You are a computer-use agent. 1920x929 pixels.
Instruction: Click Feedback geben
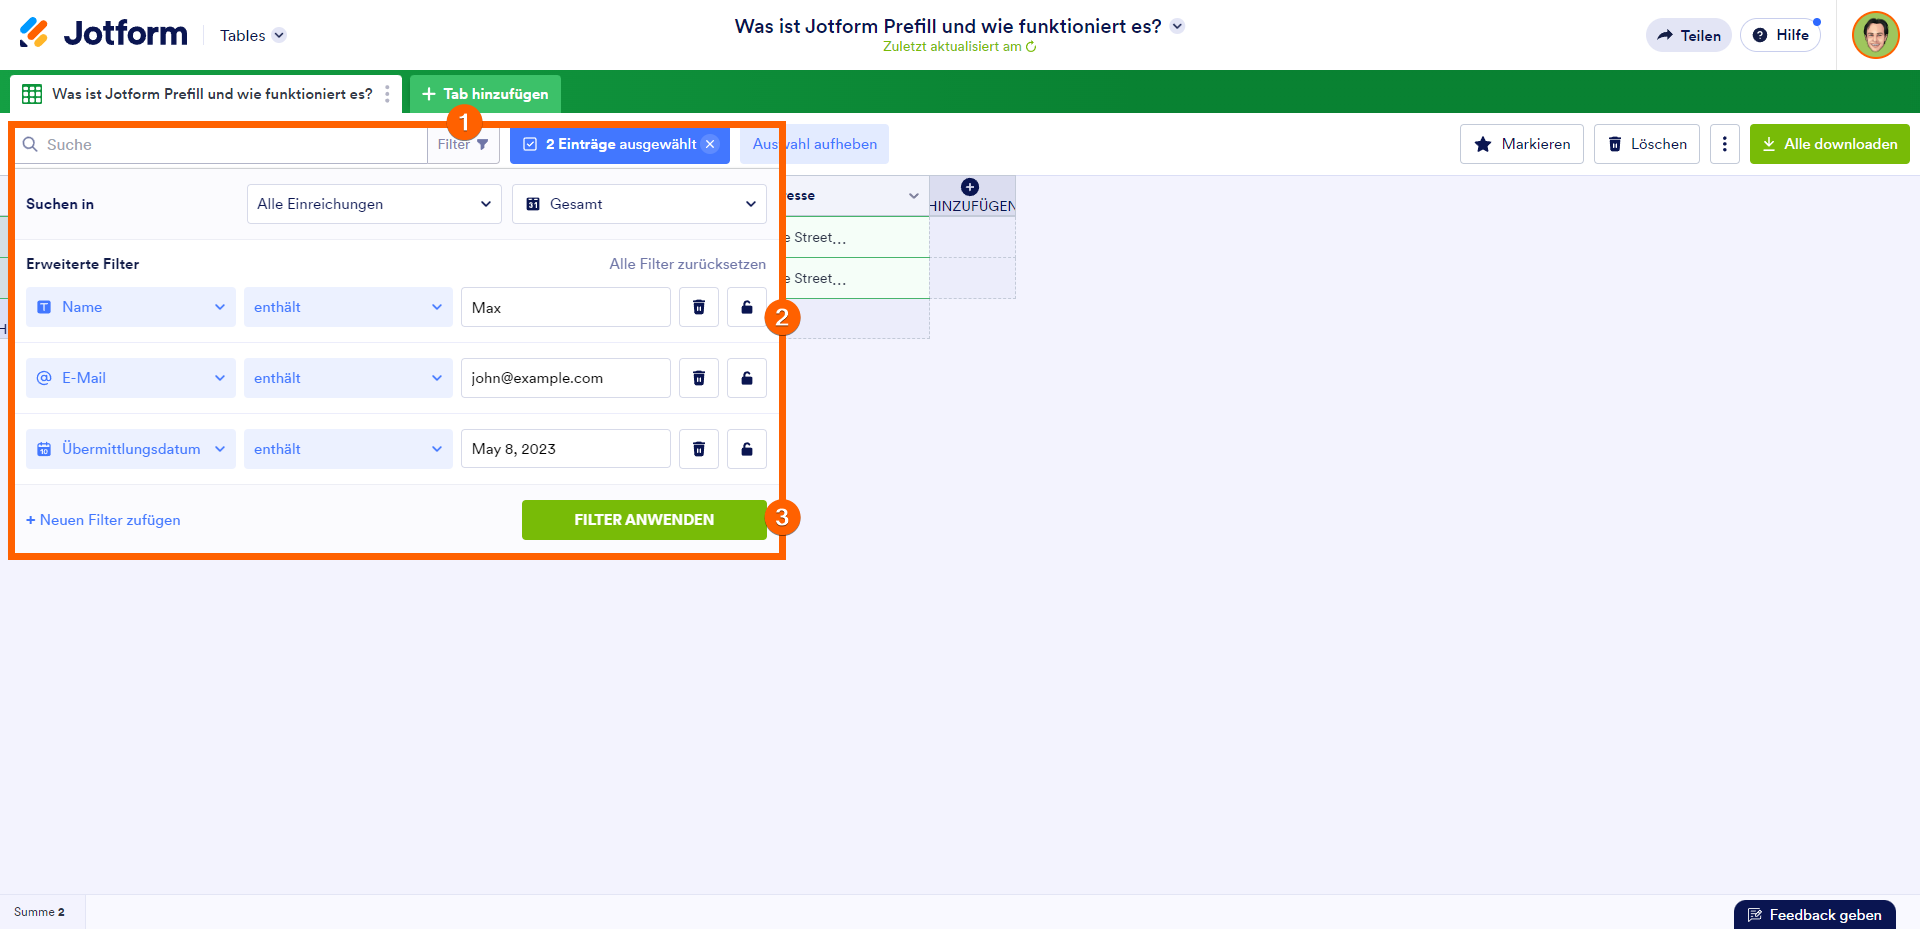pos(1814,915)
